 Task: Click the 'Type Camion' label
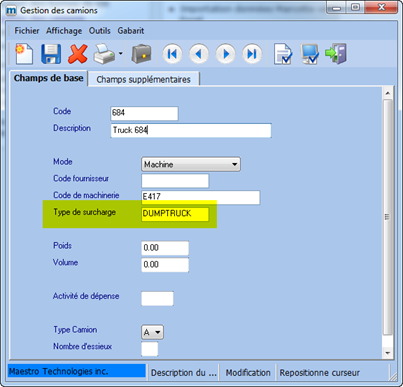[75, 330]
